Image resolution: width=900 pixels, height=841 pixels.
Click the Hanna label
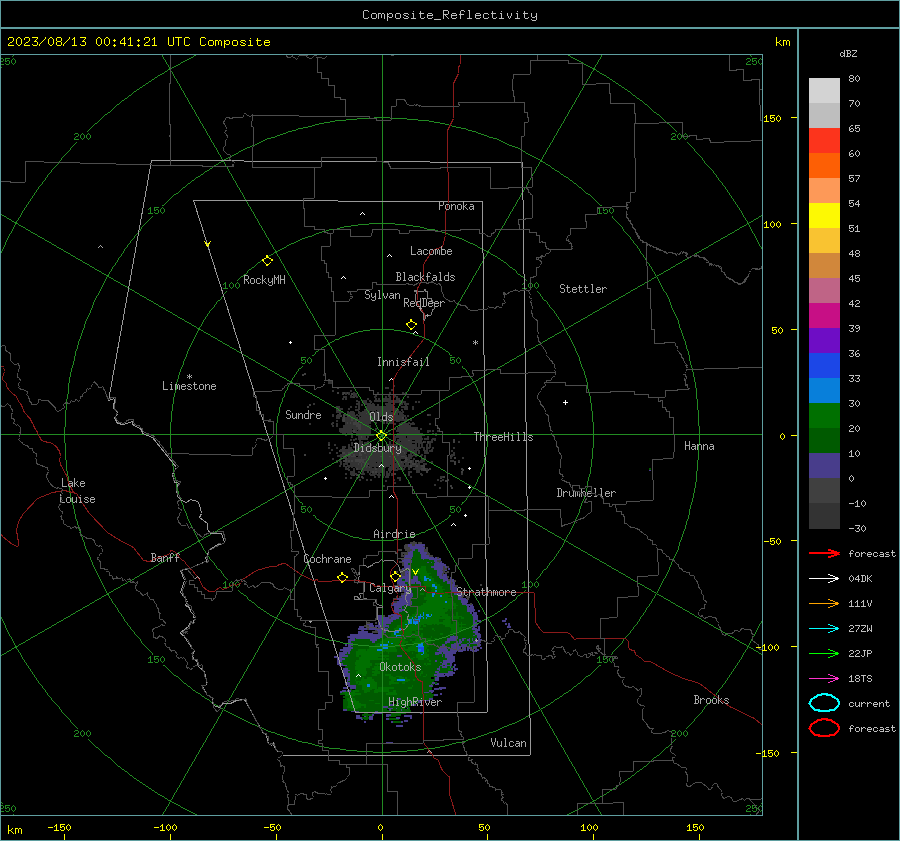tap(699, 446)
